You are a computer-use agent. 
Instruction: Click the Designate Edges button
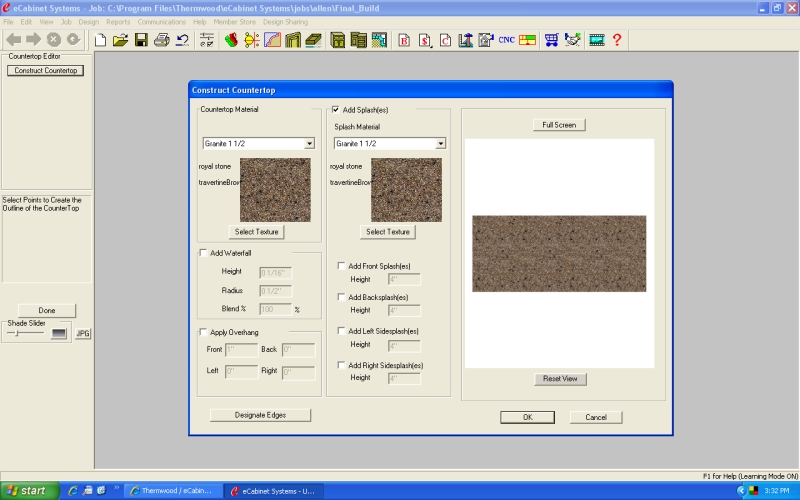[x=260, y=415]
